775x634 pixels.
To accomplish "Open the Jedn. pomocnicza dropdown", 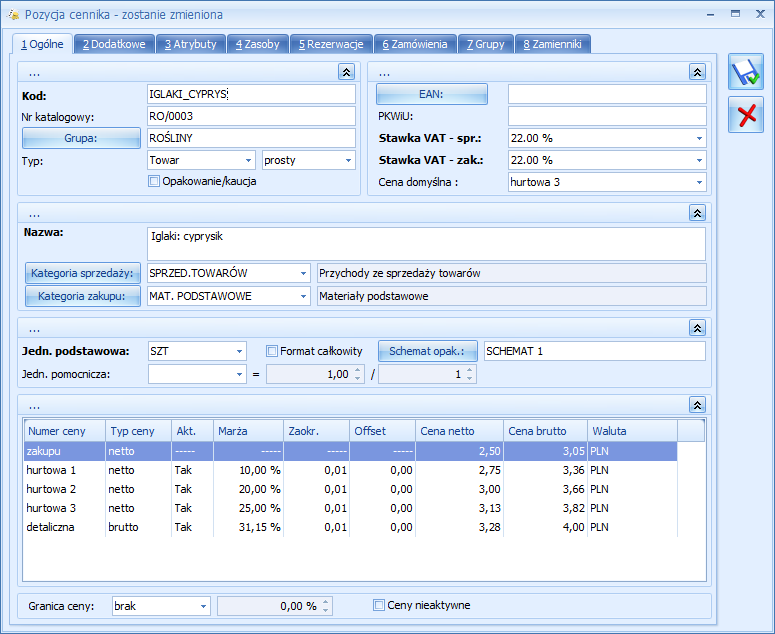I will tap(239, 375).
